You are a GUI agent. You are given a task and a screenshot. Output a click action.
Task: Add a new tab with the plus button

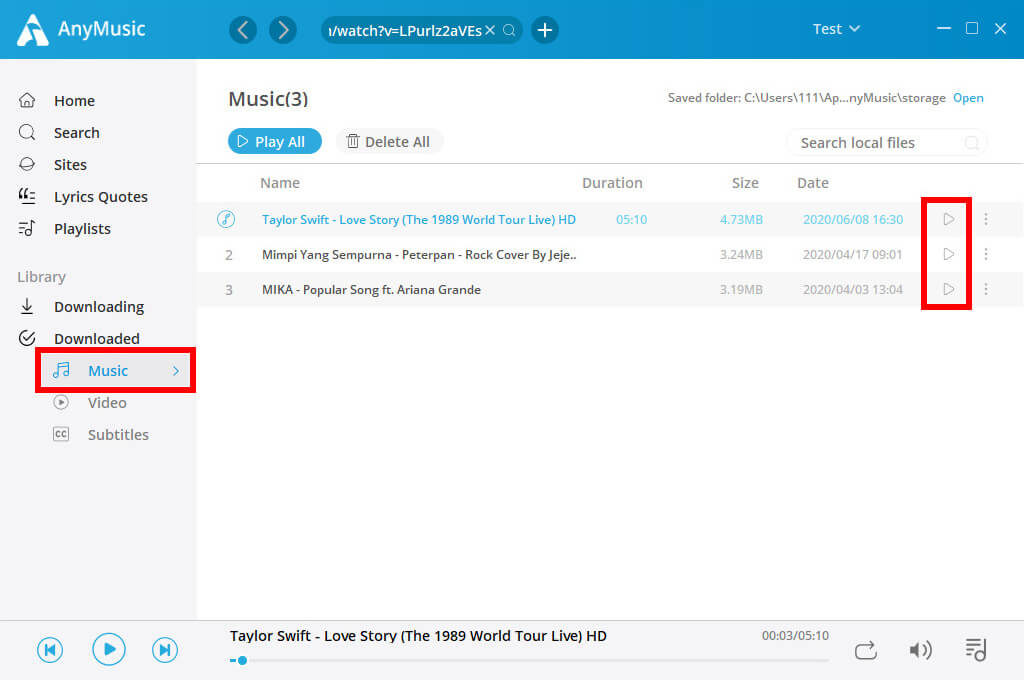point(545,30)
